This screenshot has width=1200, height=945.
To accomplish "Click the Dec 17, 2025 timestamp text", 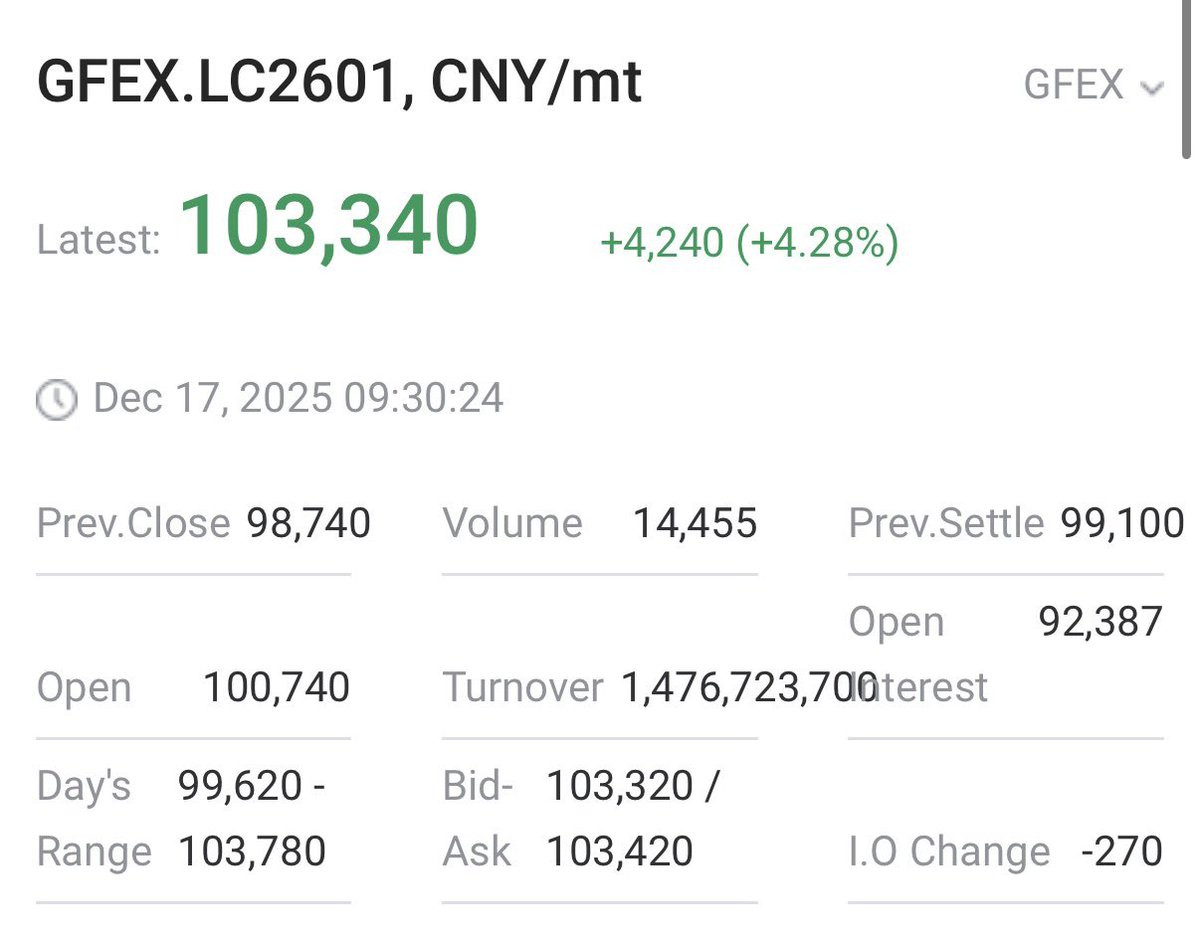I will [298, 398].
